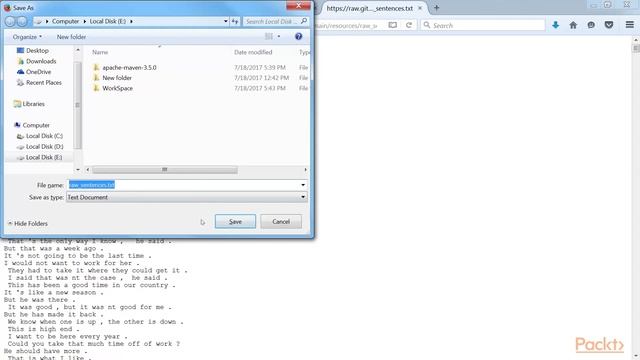Viewport: 640px width, 360px height.
Task: Click the address bar refresh icon
Action: pos(235,21)
